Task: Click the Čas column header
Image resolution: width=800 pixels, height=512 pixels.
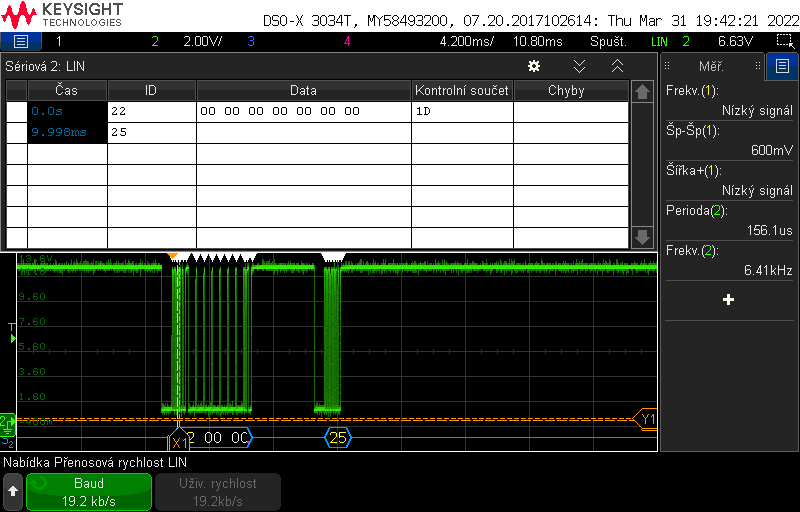Action: pos(67,90)
